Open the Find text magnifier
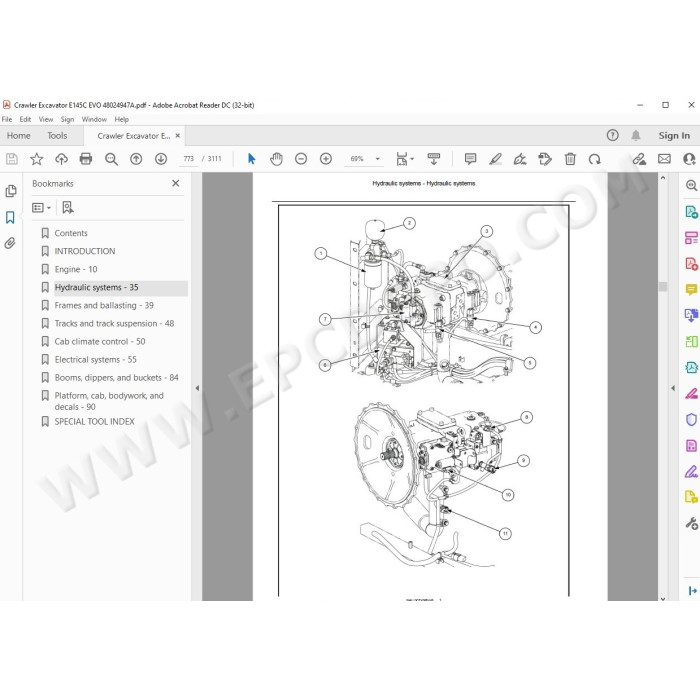The height and width of the screenshot is (700, 700). click(x=111, y=159)
